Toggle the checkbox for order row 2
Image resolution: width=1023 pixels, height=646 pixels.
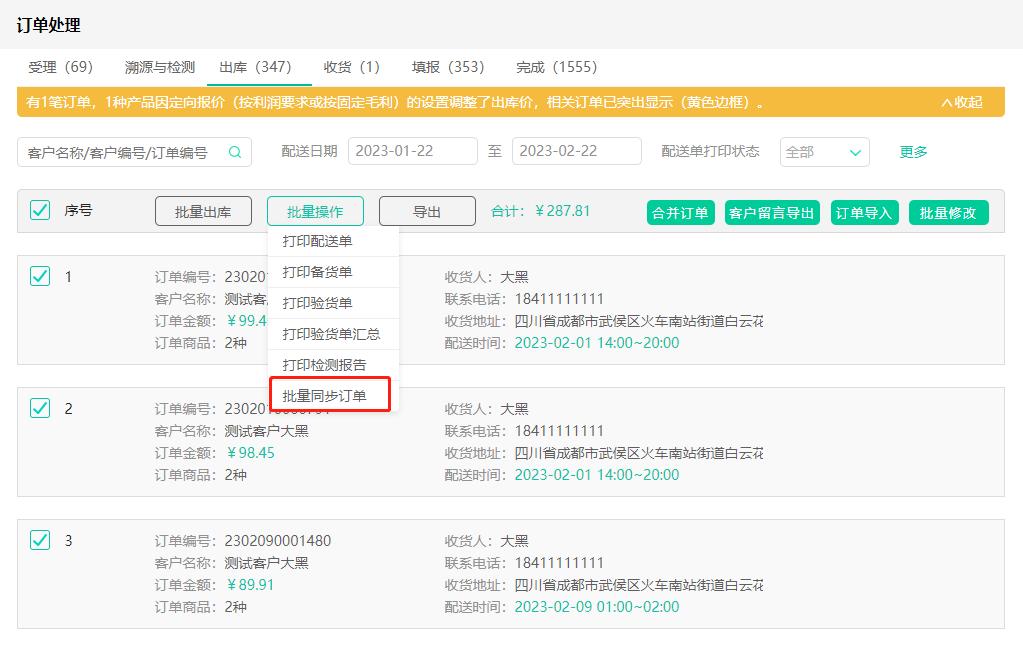(39, 408)
